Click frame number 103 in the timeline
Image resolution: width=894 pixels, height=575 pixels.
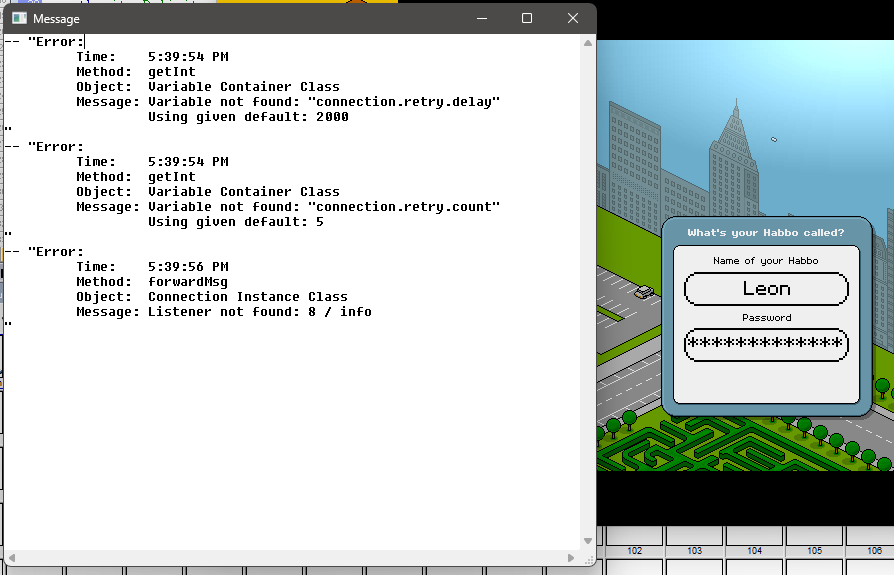click(x=694, y=551)
